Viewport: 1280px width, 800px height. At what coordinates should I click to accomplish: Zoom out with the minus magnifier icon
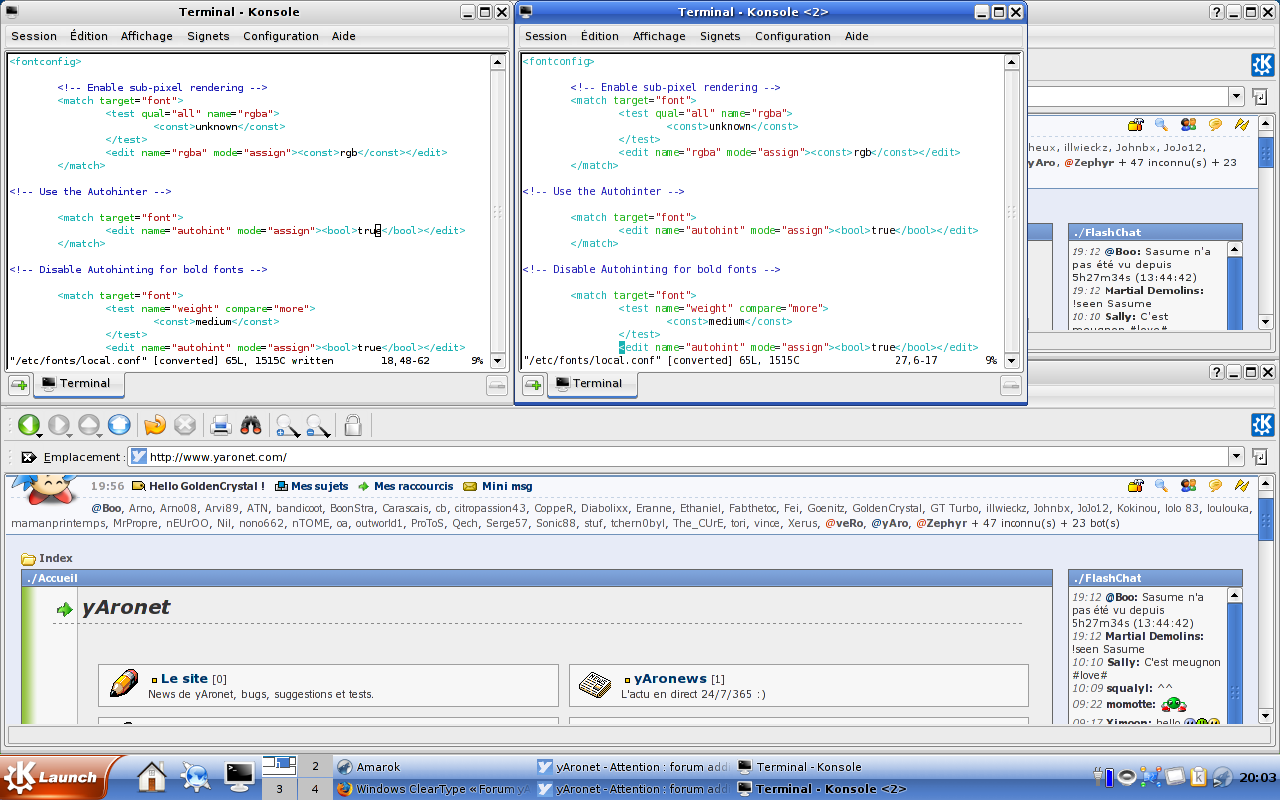point(318,426)
